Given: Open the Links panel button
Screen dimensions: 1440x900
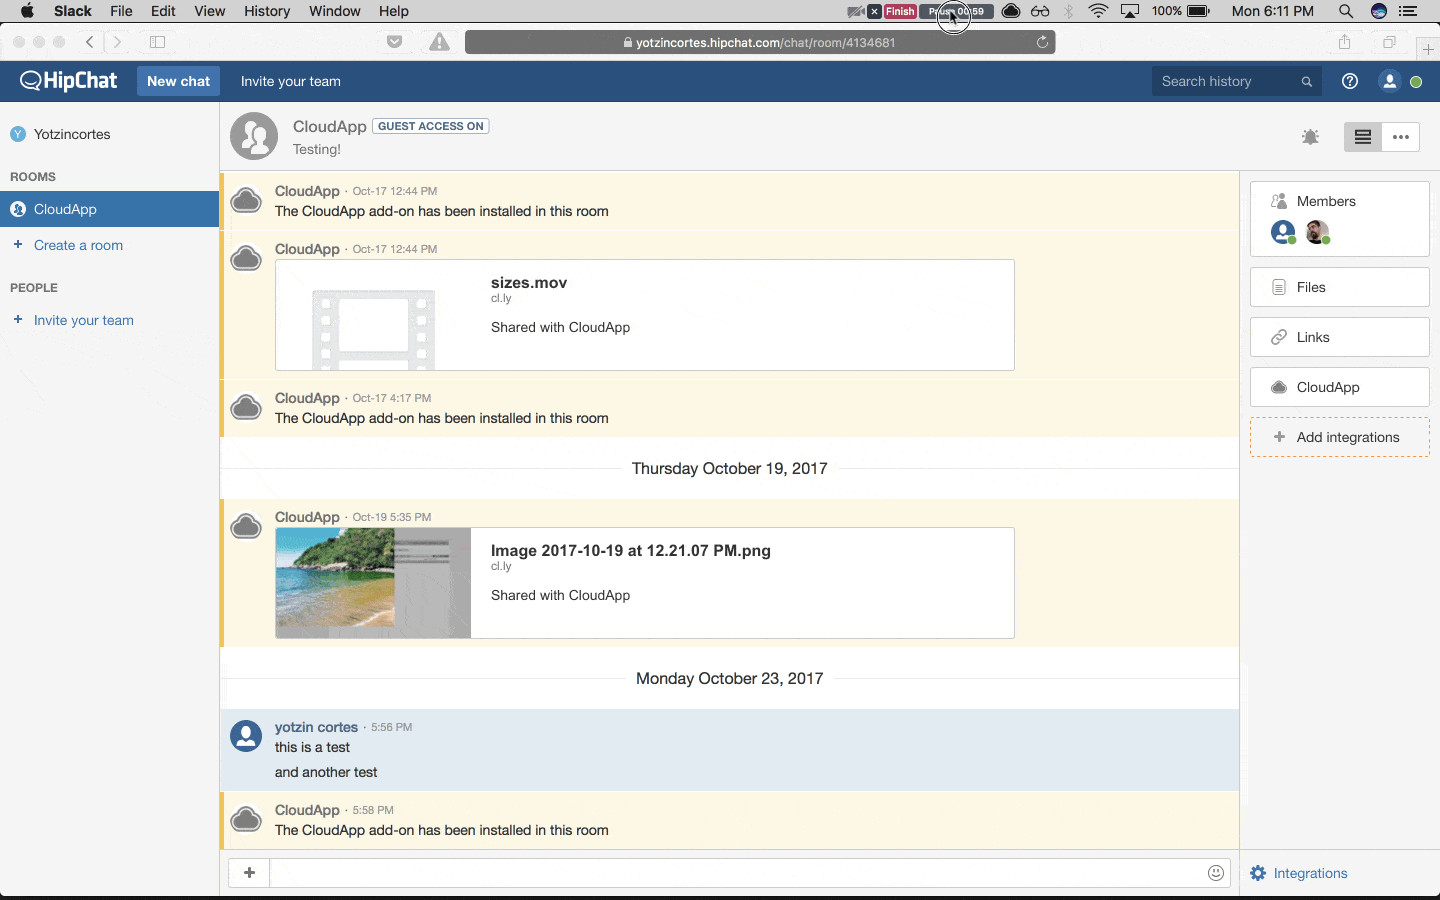Looking at the screenshot, I should pos(1339,337).
